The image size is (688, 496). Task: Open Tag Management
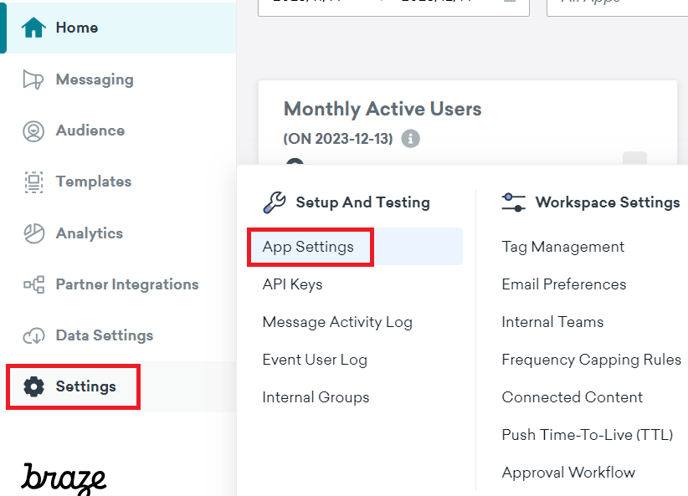pyautogui.click(x=563, y=247)
